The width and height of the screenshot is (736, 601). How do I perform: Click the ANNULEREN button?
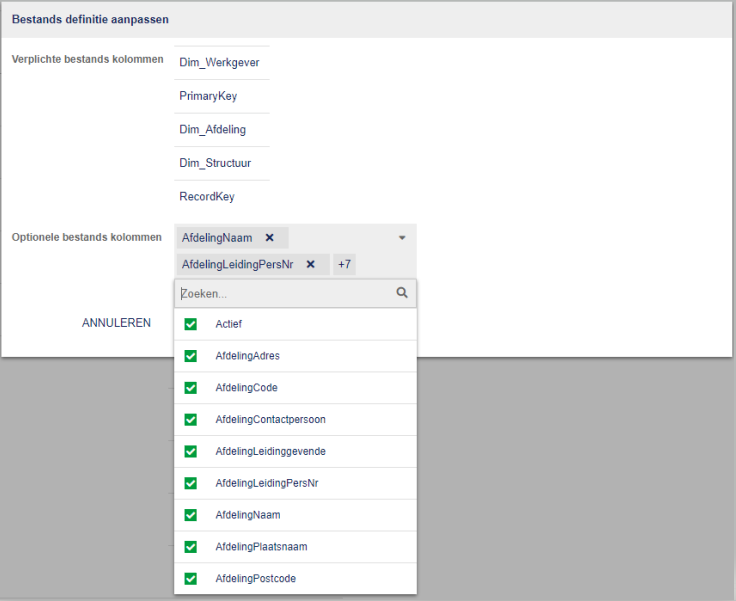coord(116,323)
